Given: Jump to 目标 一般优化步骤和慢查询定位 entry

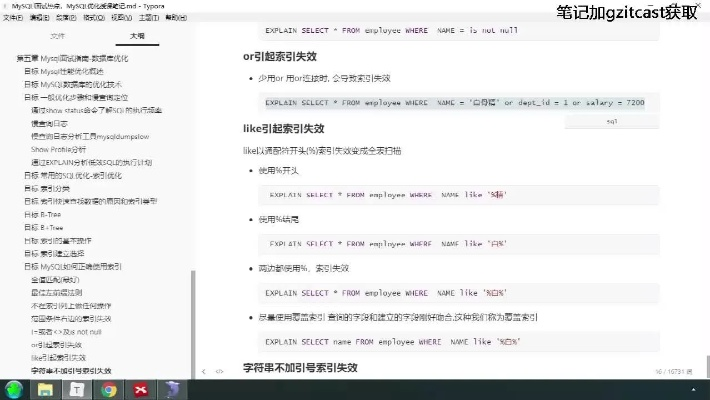Looking at the screenshot, I should tap(76, 97).
